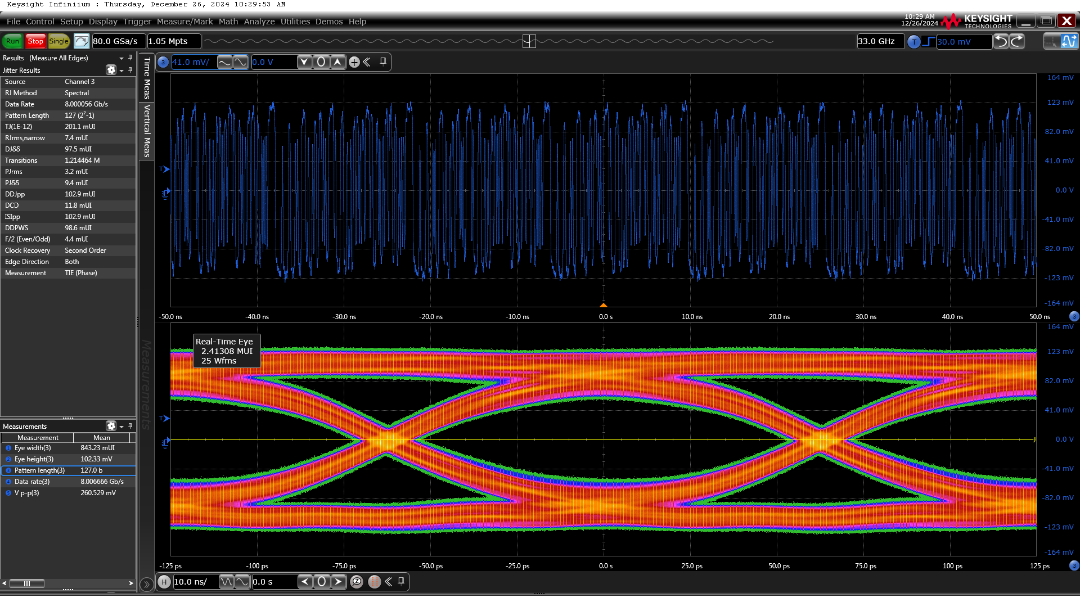Toggle the Data rate(3) measurement marker
Screen dimensions: 1080x596
8,482
